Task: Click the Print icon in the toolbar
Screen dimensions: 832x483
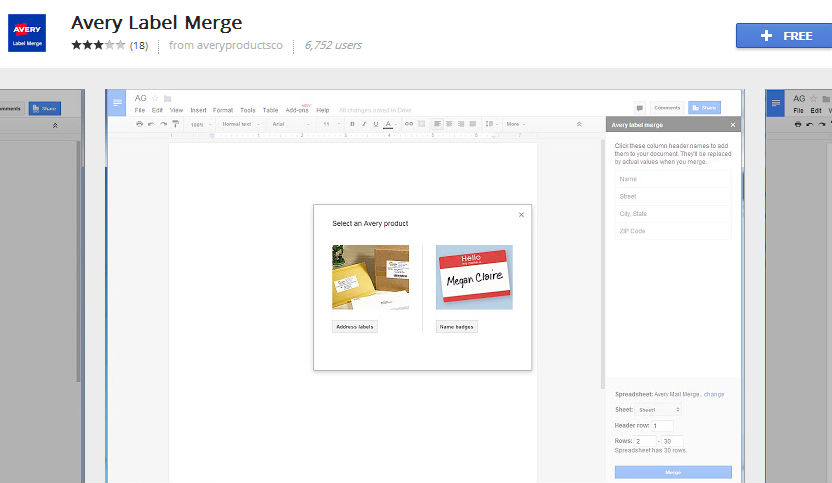Action: (x=140, y=124)
